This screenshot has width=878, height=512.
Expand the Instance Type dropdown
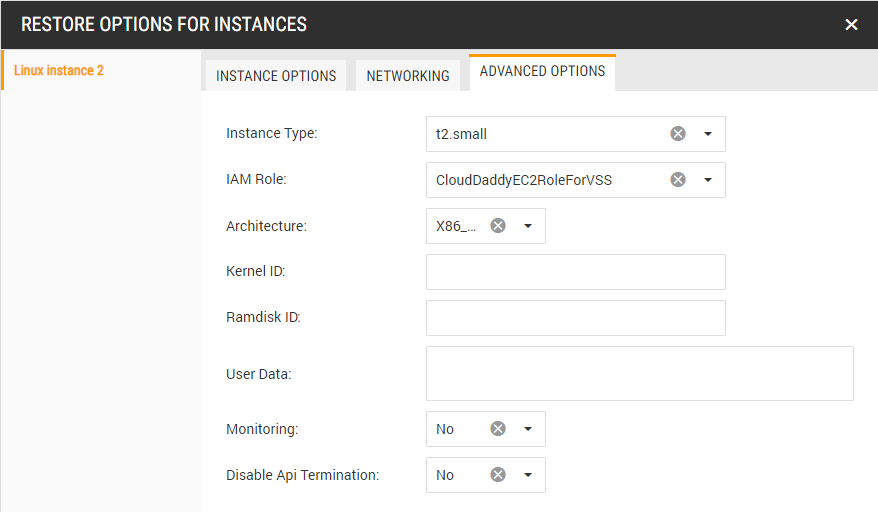[x=708, y=134]
